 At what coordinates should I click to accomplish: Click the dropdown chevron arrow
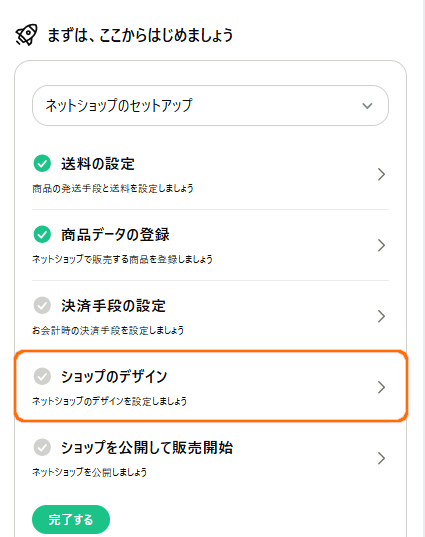367,106
